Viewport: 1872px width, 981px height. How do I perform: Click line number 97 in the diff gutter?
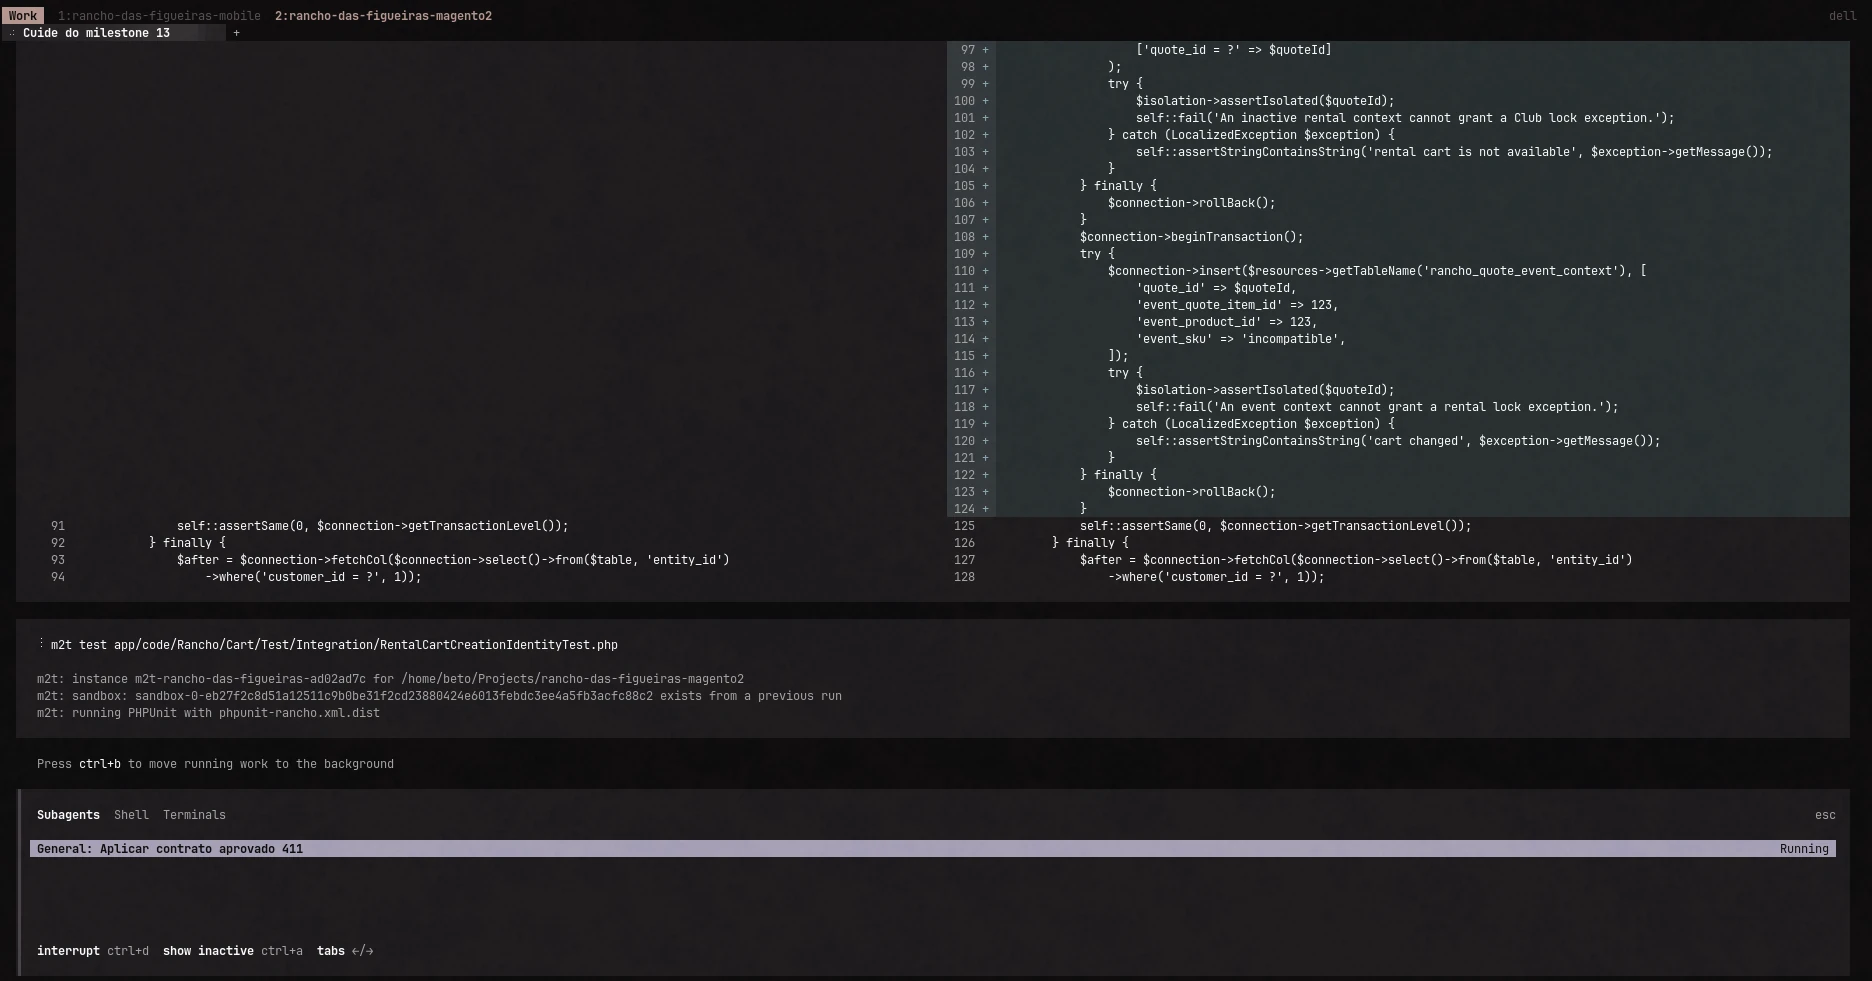coord(967,50)
